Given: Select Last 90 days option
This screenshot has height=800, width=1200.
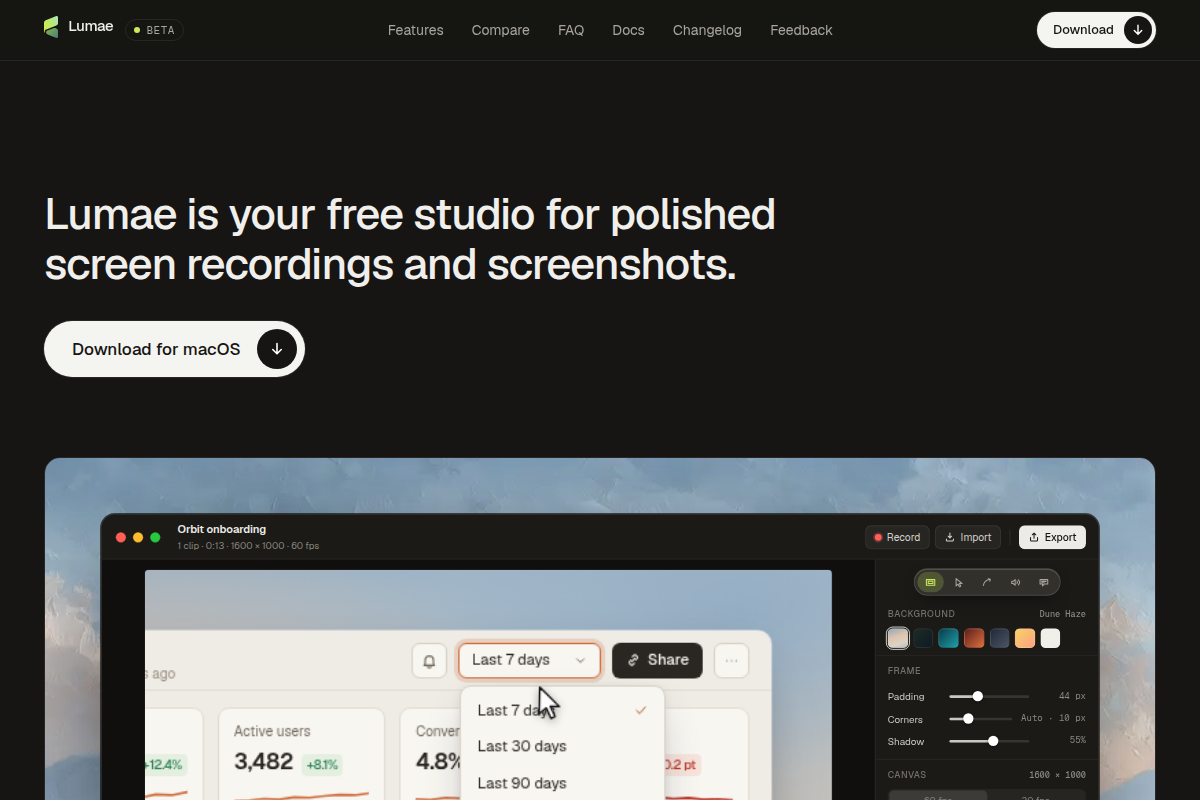Looking at the screenshot, I should point(562,783).
